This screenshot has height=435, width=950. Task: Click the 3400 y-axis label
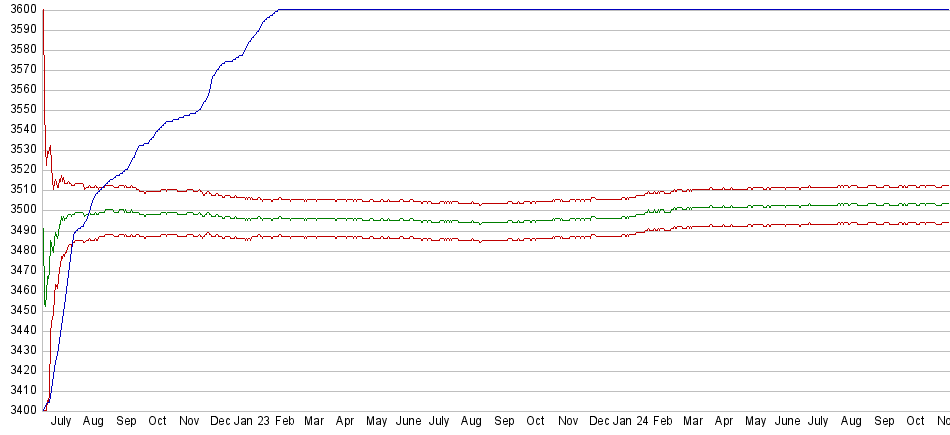[x=19, y=409]
